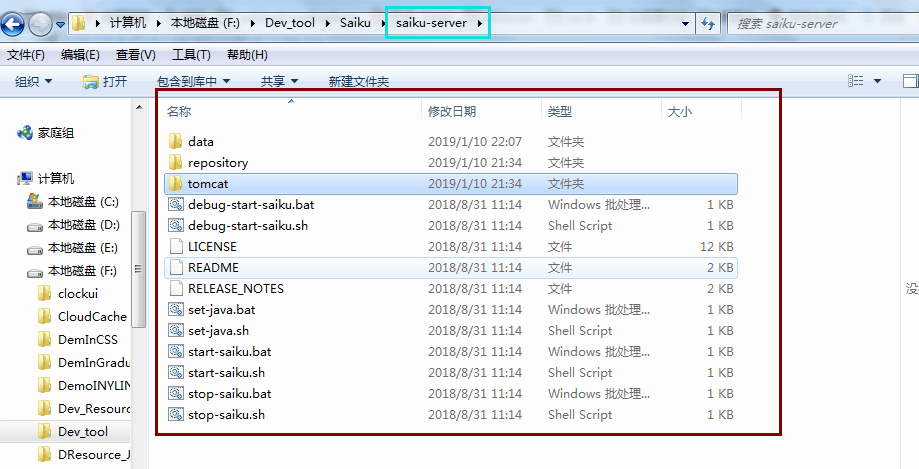This screenshot has height=469, width=919.
Task: Open the 查看(V) menu
Action: (x=135, y=55)
